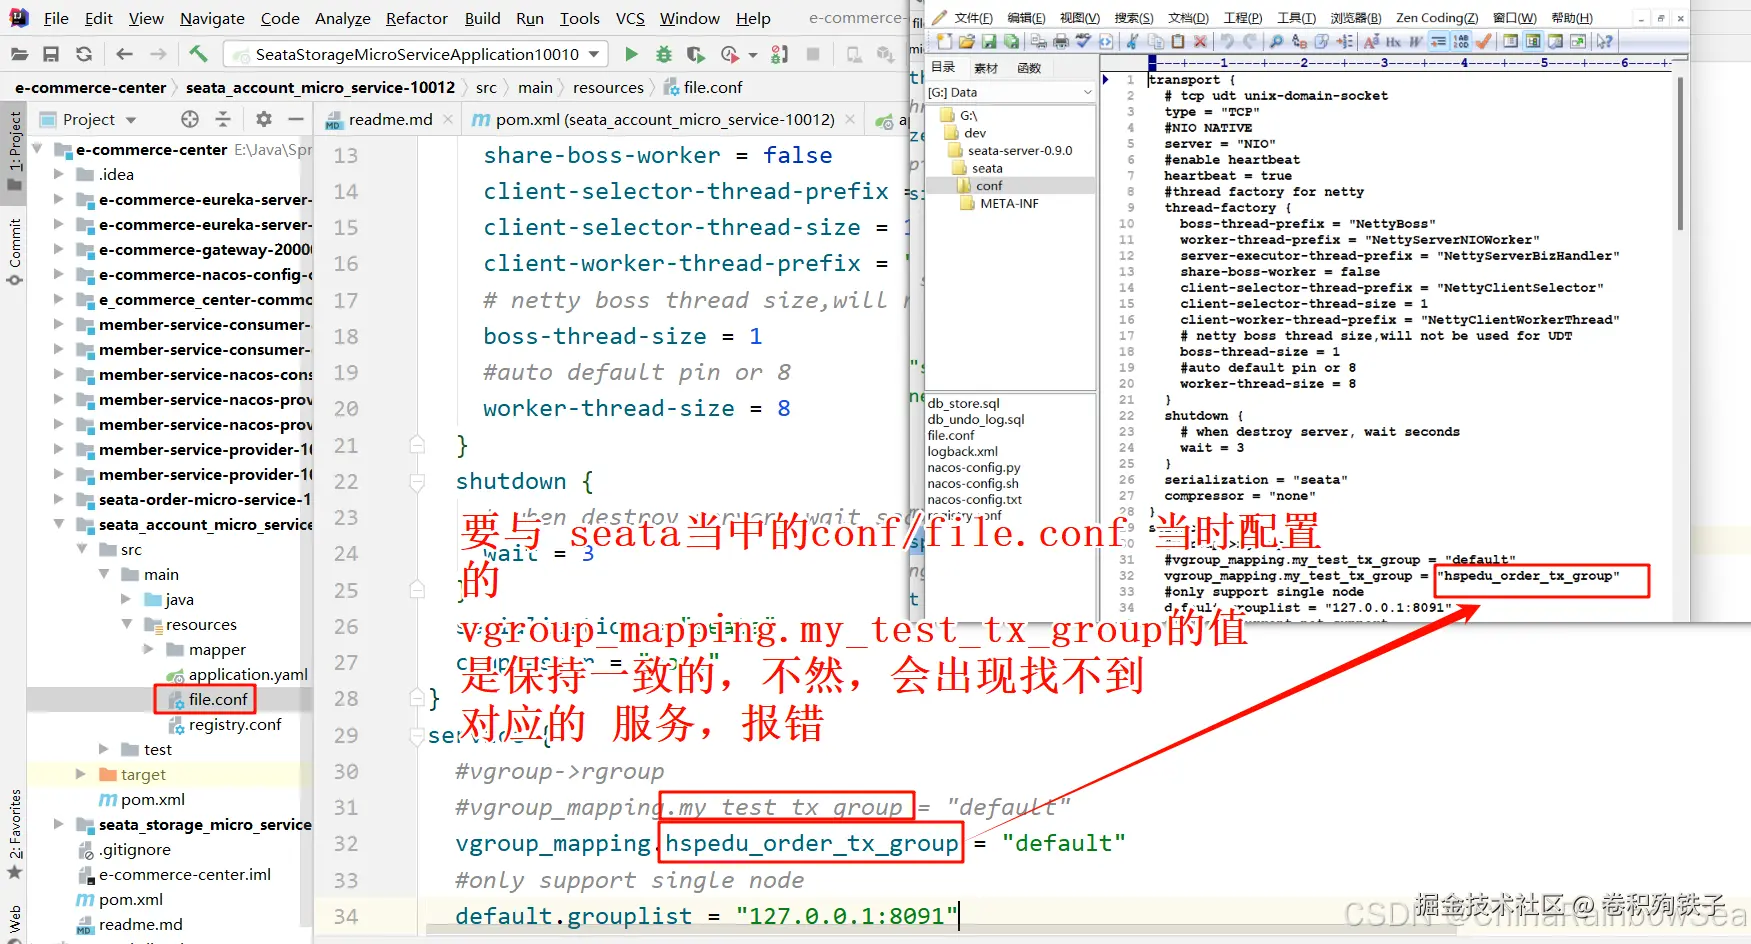Select seata-server-0.9.0 folder in EditPlus directory
Screen dimensions: 1751x944
point(1020,151)
